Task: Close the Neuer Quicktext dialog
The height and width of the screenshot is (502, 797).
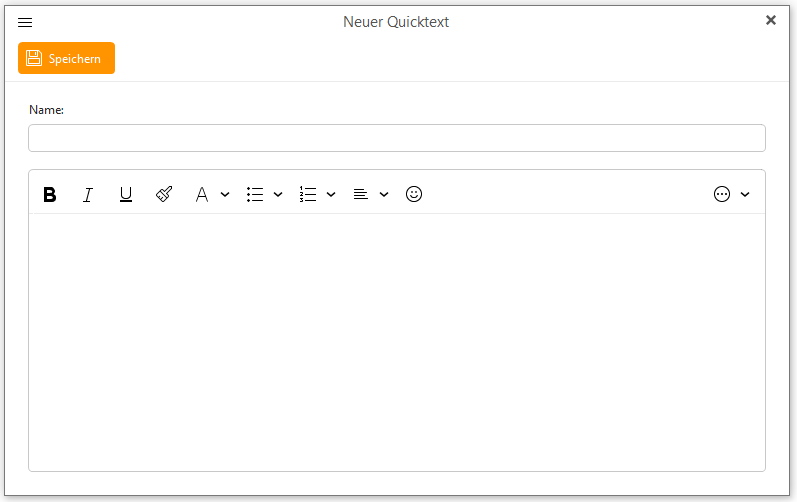Action: (771, 20)
